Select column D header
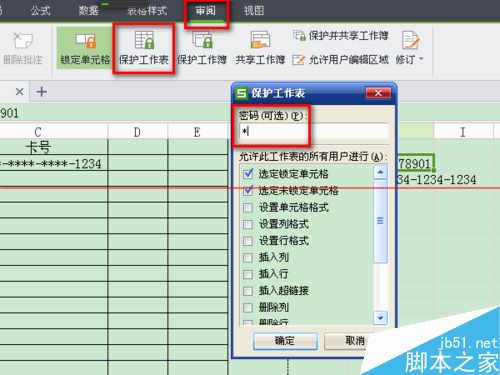This screenshot has width=500, height=375. point(137,132)
